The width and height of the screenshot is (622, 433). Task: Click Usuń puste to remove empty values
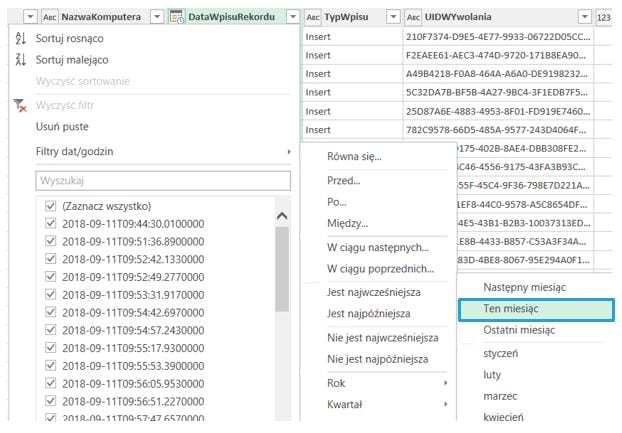click(62, 127)
